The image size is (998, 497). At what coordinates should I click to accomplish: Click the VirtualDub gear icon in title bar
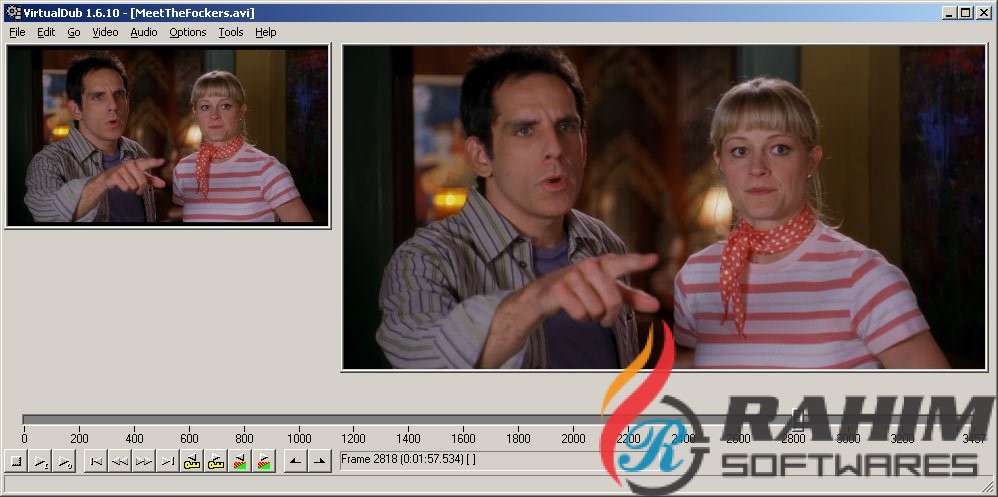(x=13, y=12)
